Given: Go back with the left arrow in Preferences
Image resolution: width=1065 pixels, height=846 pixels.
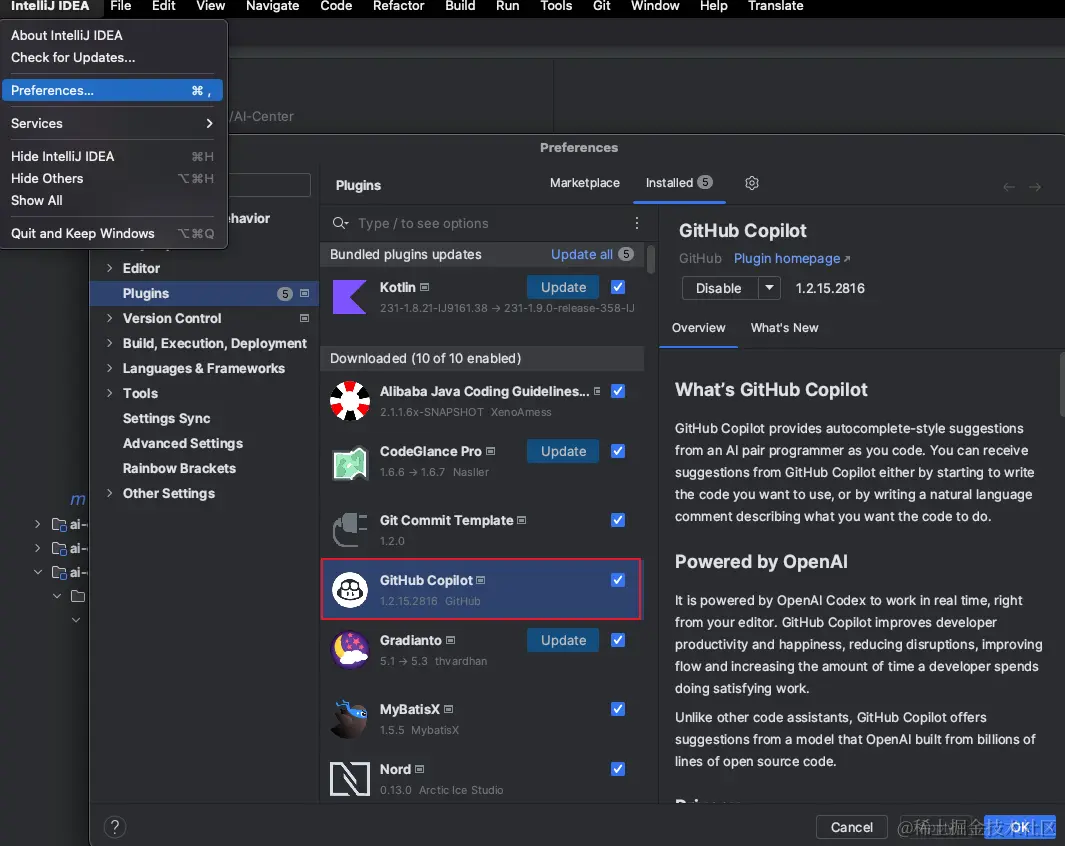Looking at the screenshot, I should pos(1009,187).
